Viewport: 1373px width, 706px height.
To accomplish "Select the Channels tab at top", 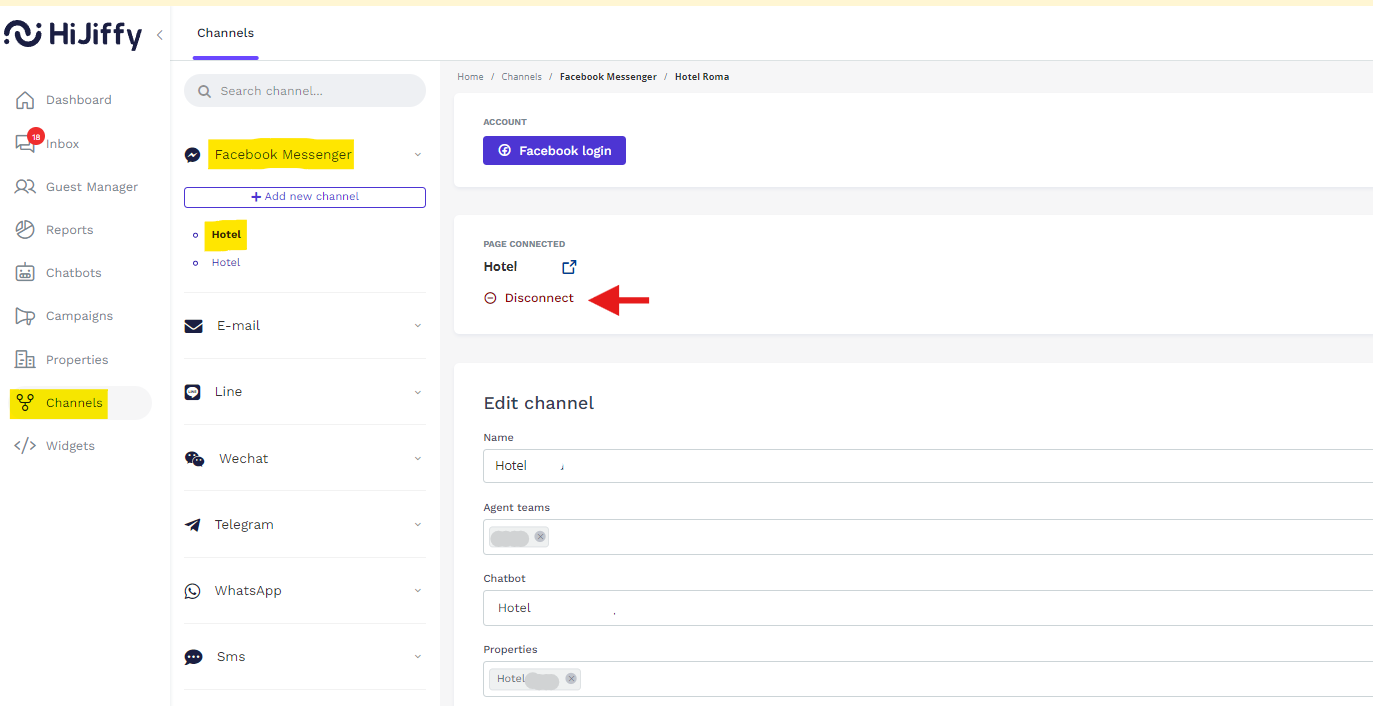I will pos(225,33).
